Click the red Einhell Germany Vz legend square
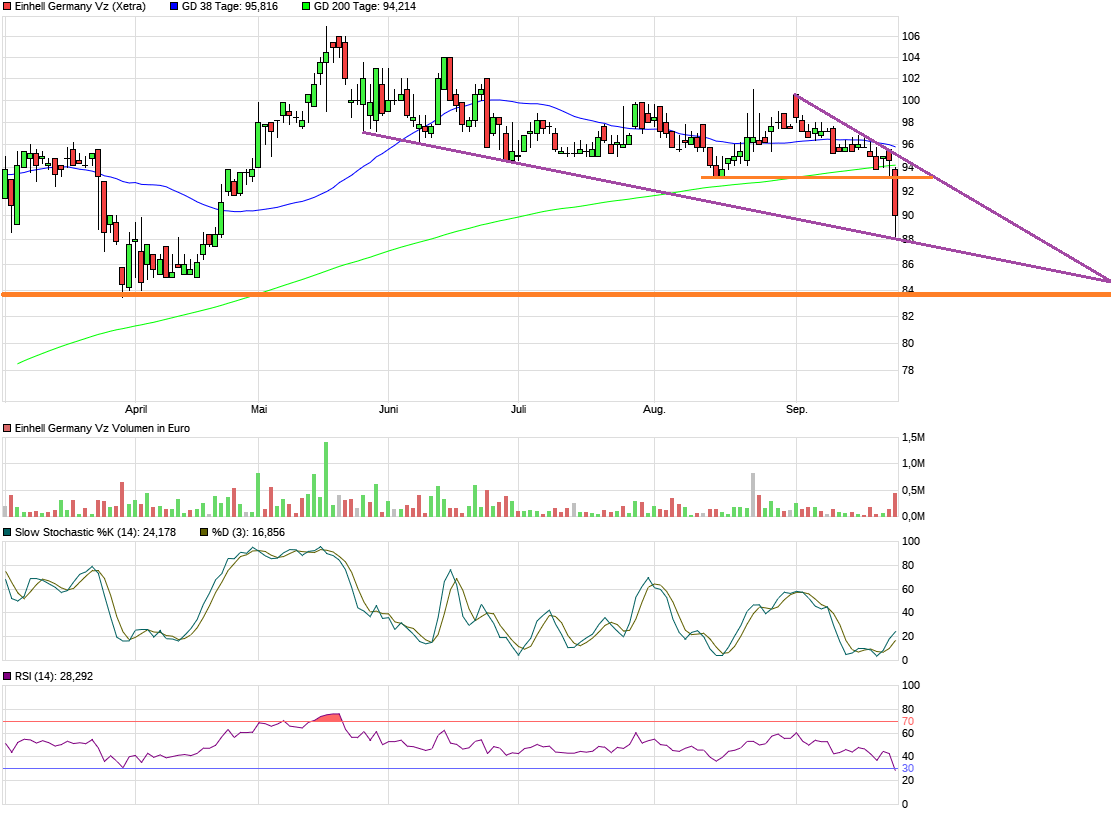The height and width of the screenshot is (814, 1111). click(8, 6)
